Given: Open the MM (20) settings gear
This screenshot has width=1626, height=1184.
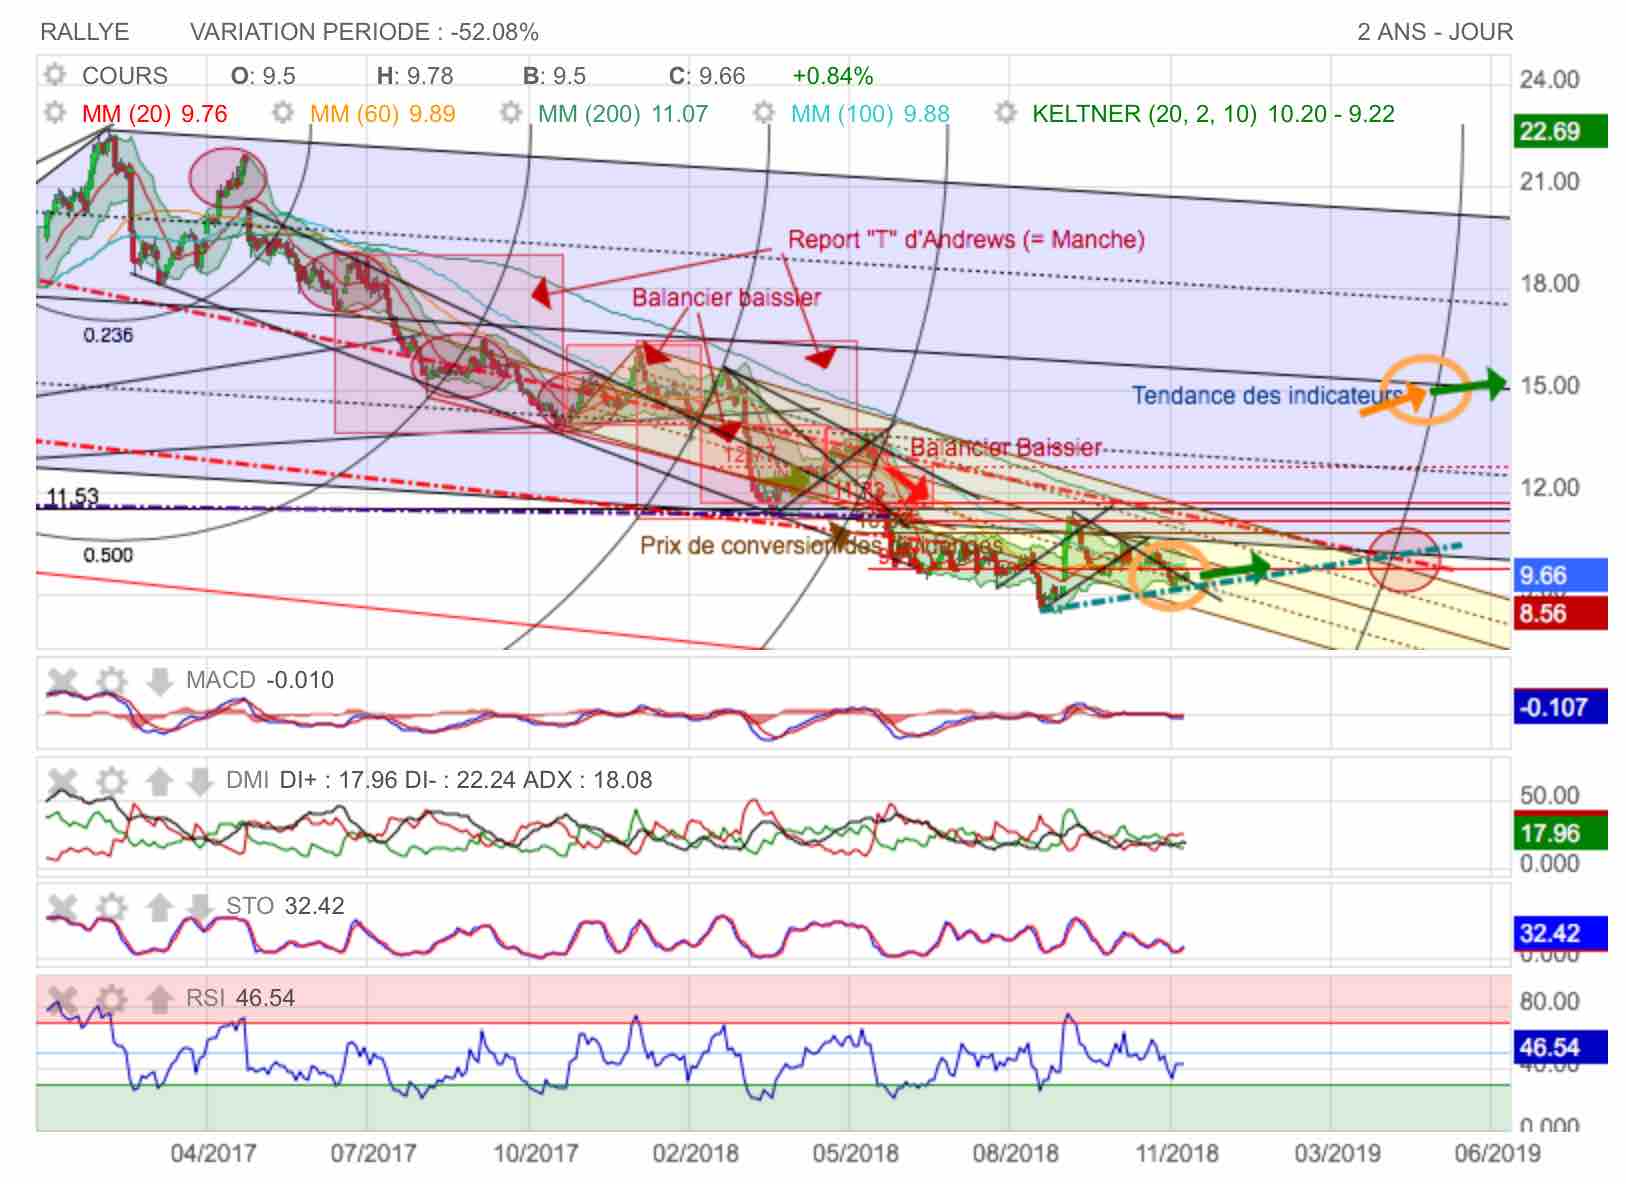Looking at the screenshot, I should [x=54, y=113].
